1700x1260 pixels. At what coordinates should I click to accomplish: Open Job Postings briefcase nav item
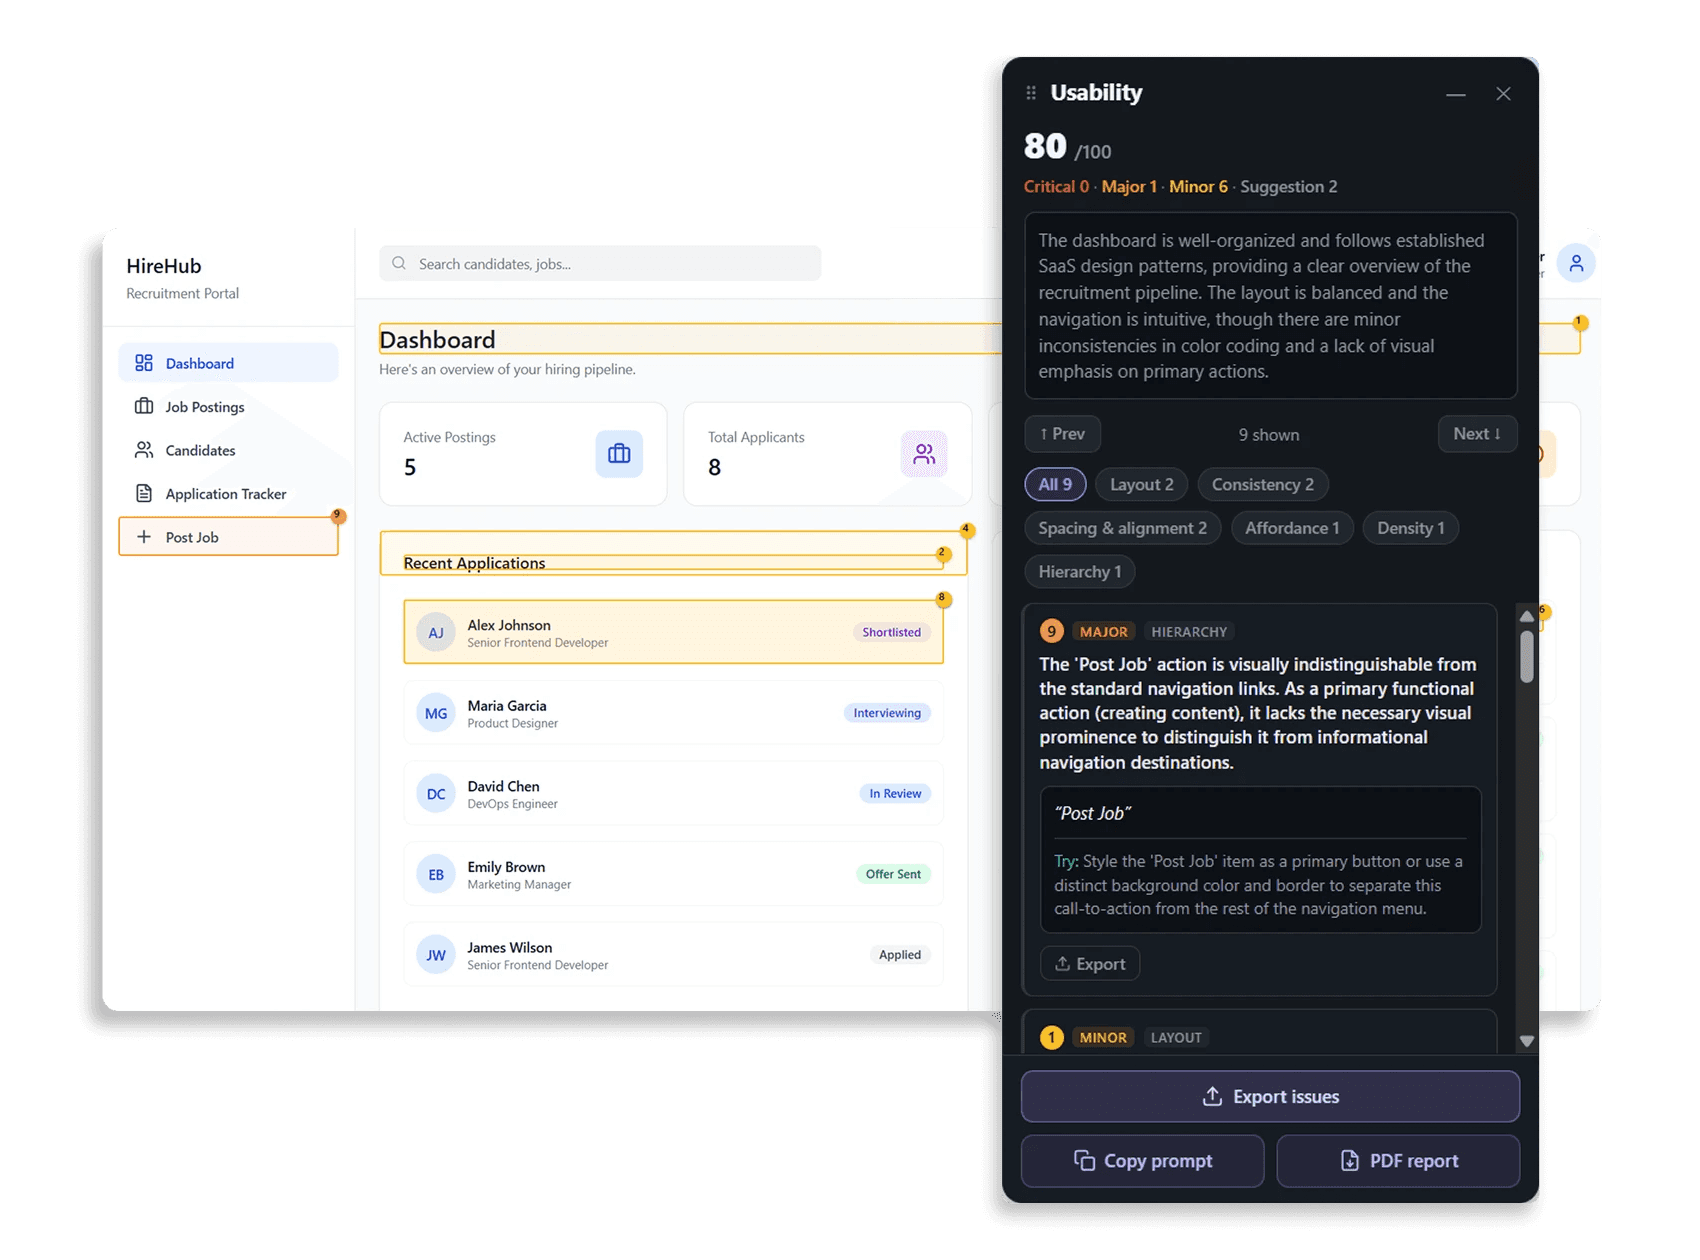pos(228,407)
